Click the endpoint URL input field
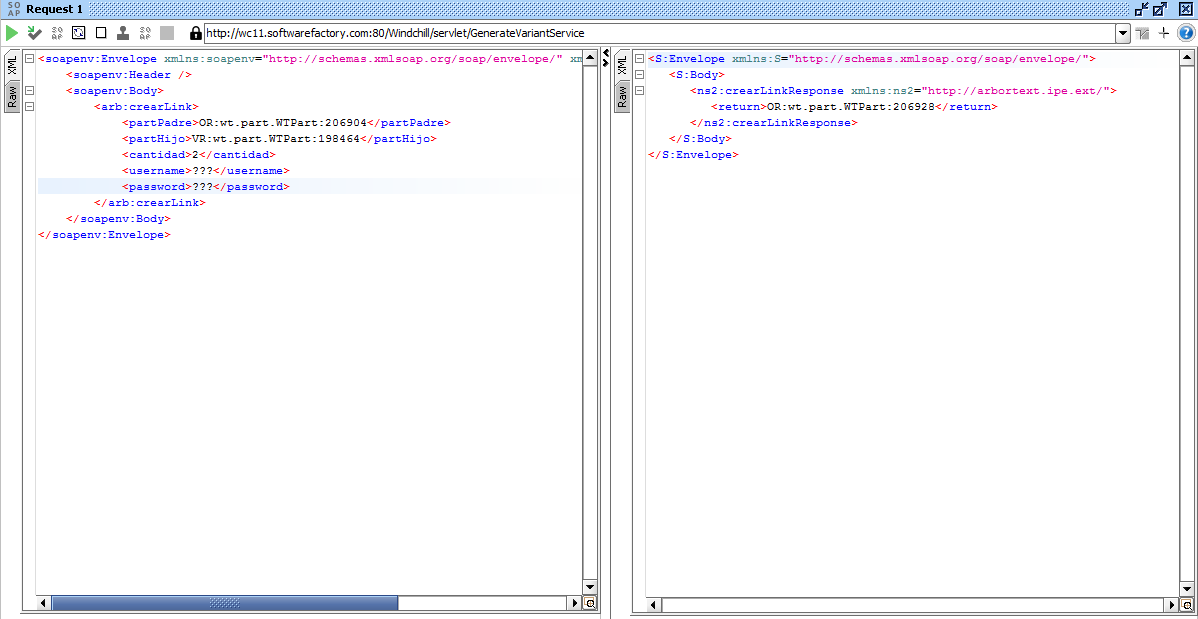 click(659, 34)
